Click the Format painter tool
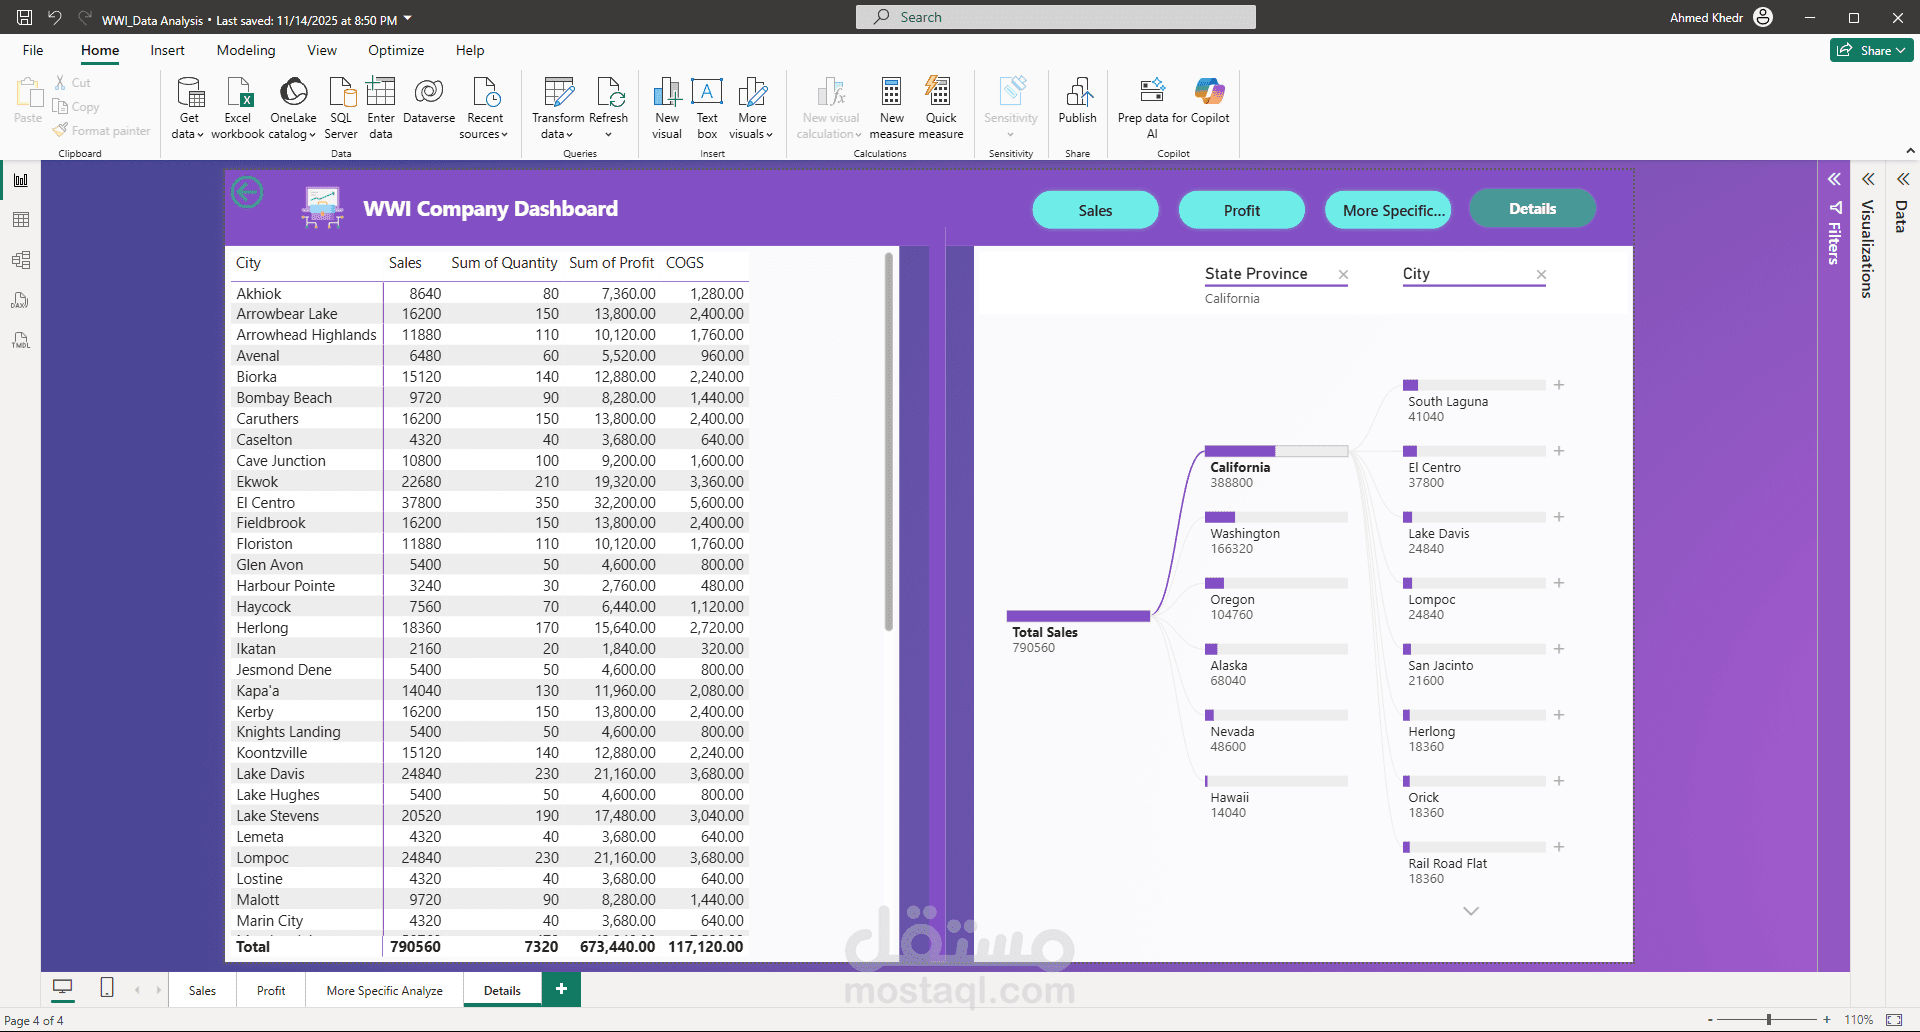Viewport: 1920px width, 1032px height. click(x=102, y=131)
